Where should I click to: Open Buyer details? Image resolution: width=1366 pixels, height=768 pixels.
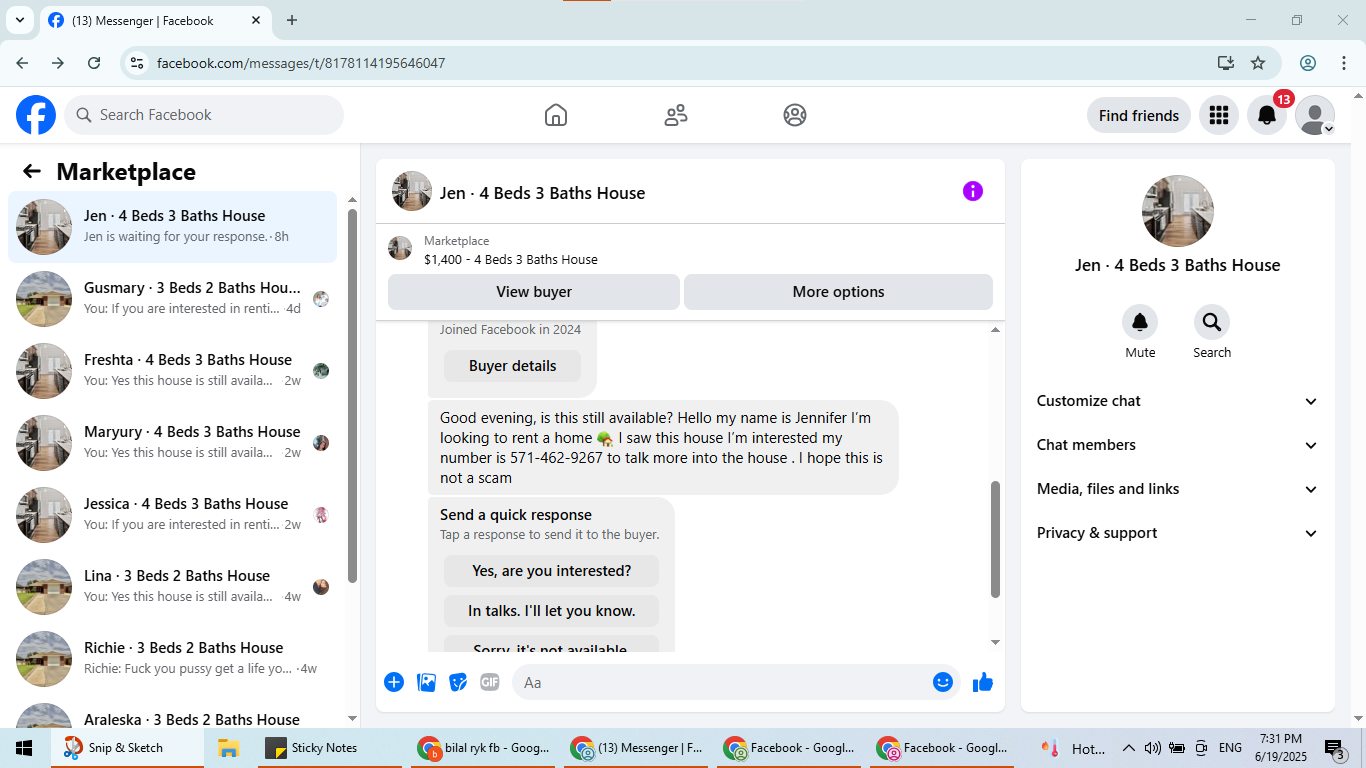(513, 366)
